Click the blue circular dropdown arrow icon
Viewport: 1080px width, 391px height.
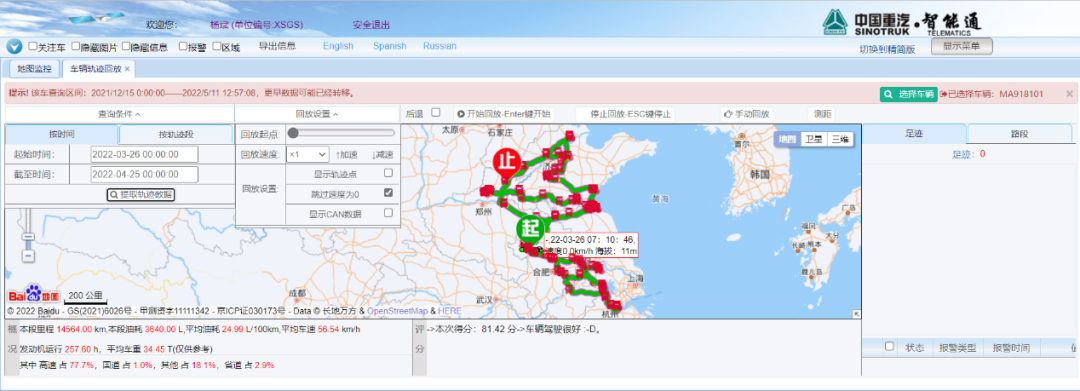(14, 47)
